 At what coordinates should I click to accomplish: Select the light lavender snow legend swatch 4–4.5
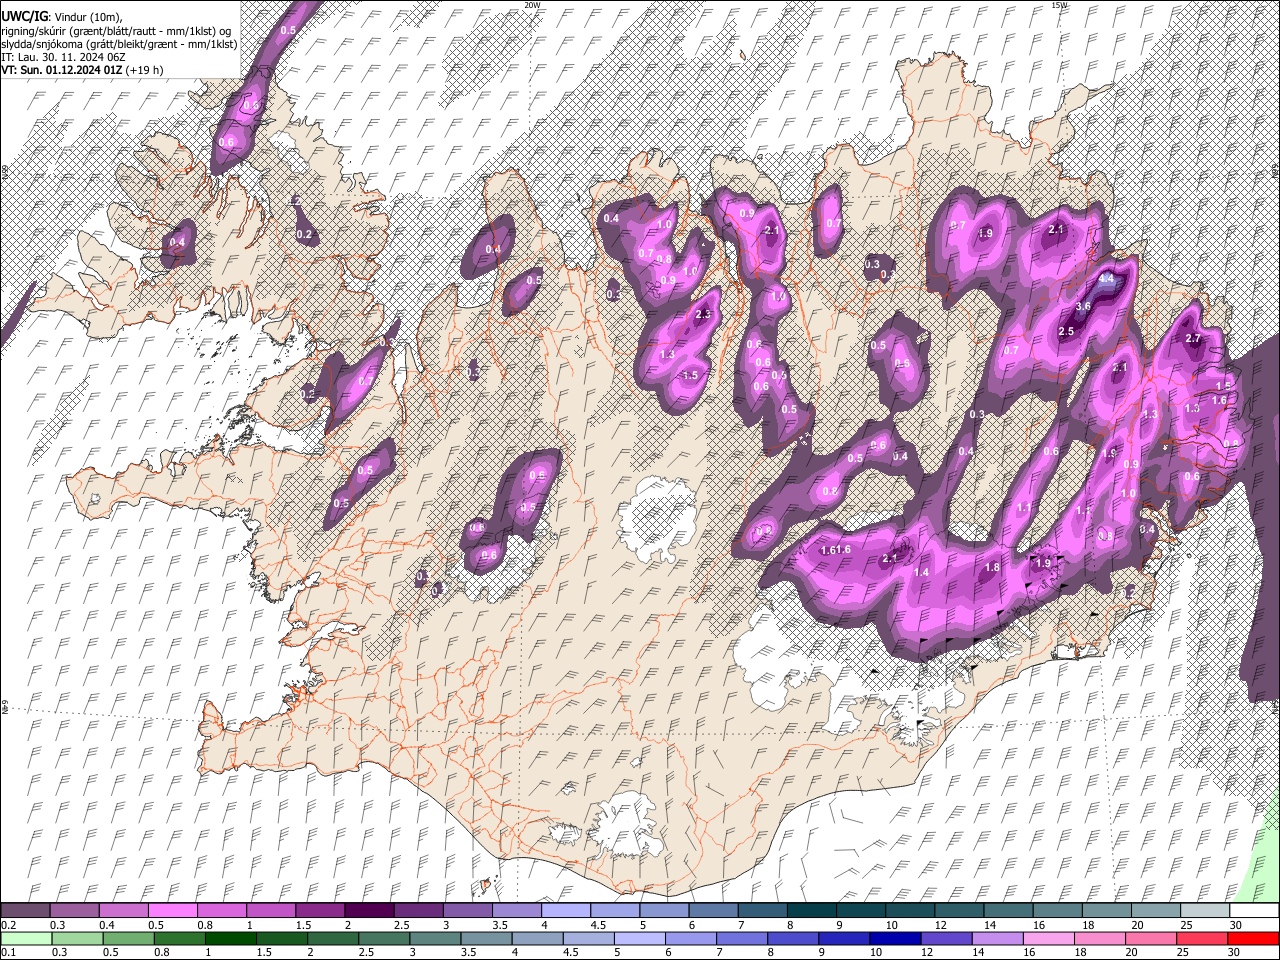pos(566,910)
